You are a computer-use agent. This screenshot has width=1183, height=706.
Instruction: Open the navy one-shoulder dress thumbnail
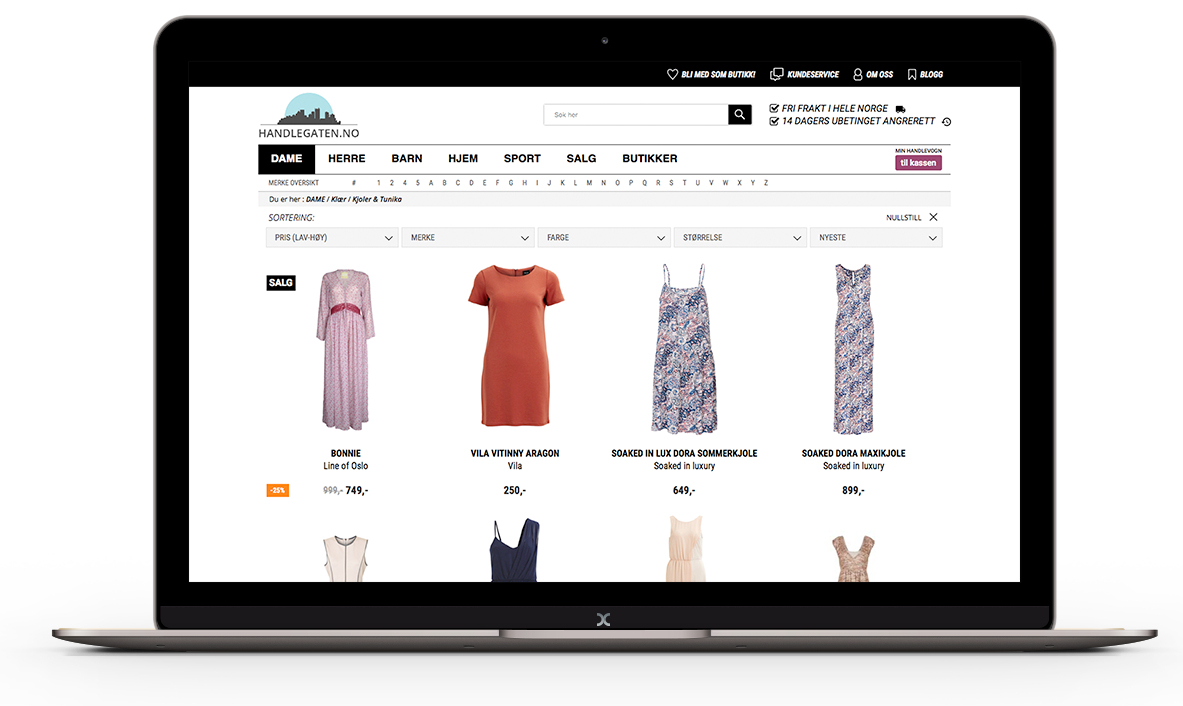coord(515,549)
